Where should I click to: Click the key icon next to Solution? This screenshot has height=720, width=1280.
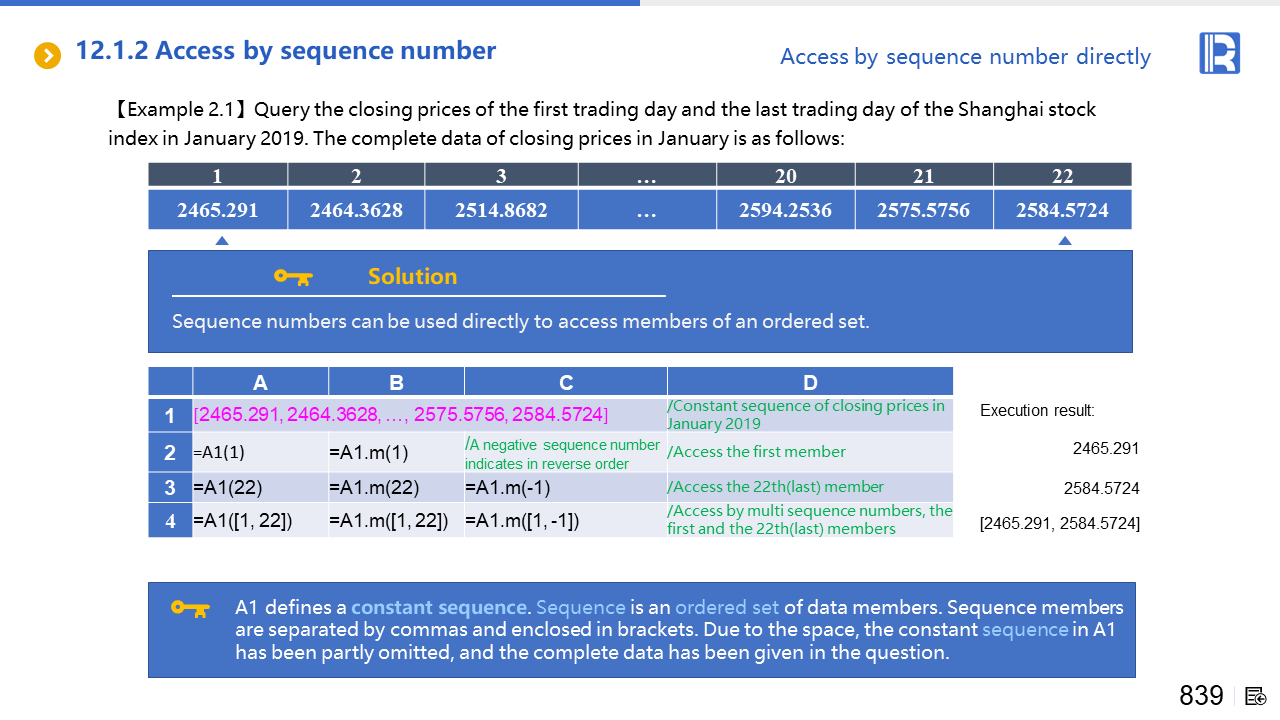[x=293, y=277]
